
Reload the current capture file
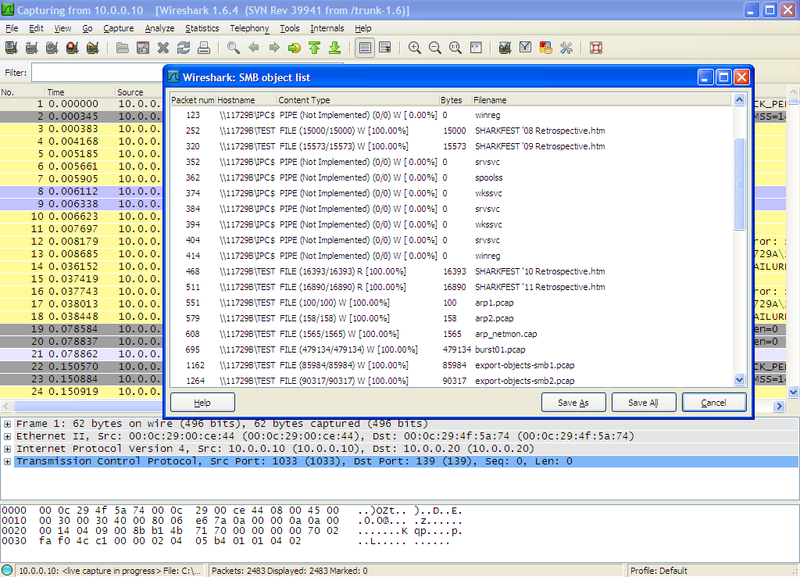click(184, 48)
